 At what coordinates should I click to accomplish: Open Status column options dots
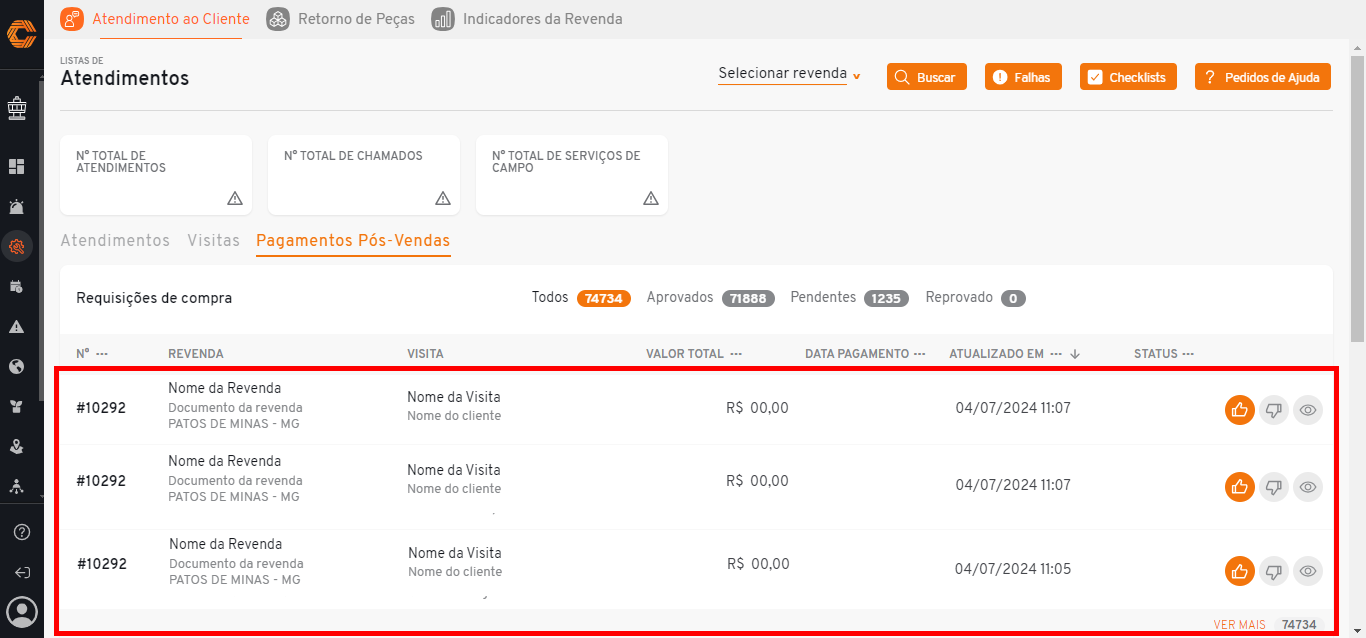pyautogui.click(x=1188, y=354)
